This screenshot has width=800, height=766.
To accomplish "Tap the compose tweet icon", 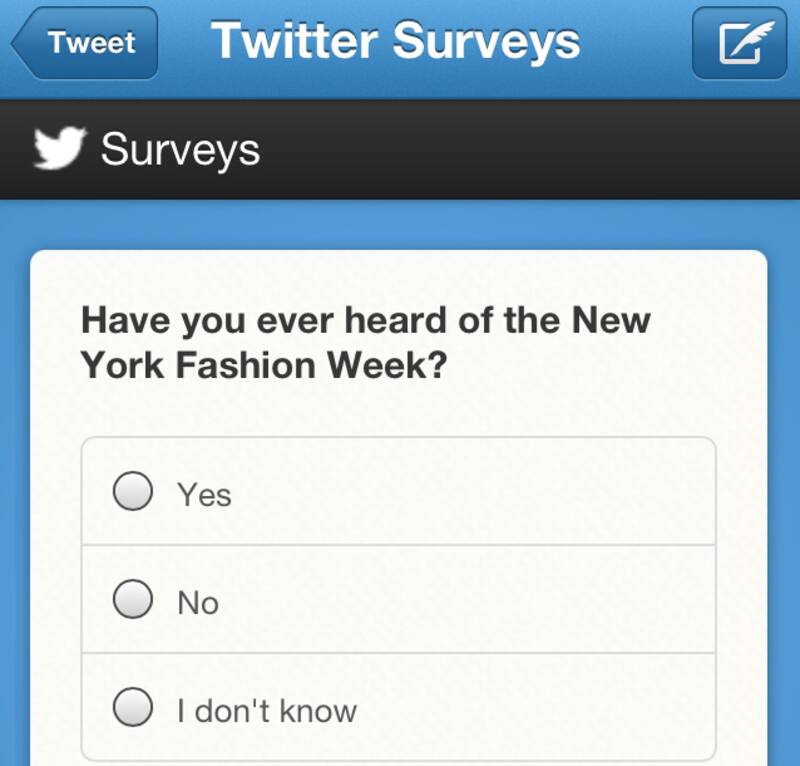I will [x=739, y=43].
